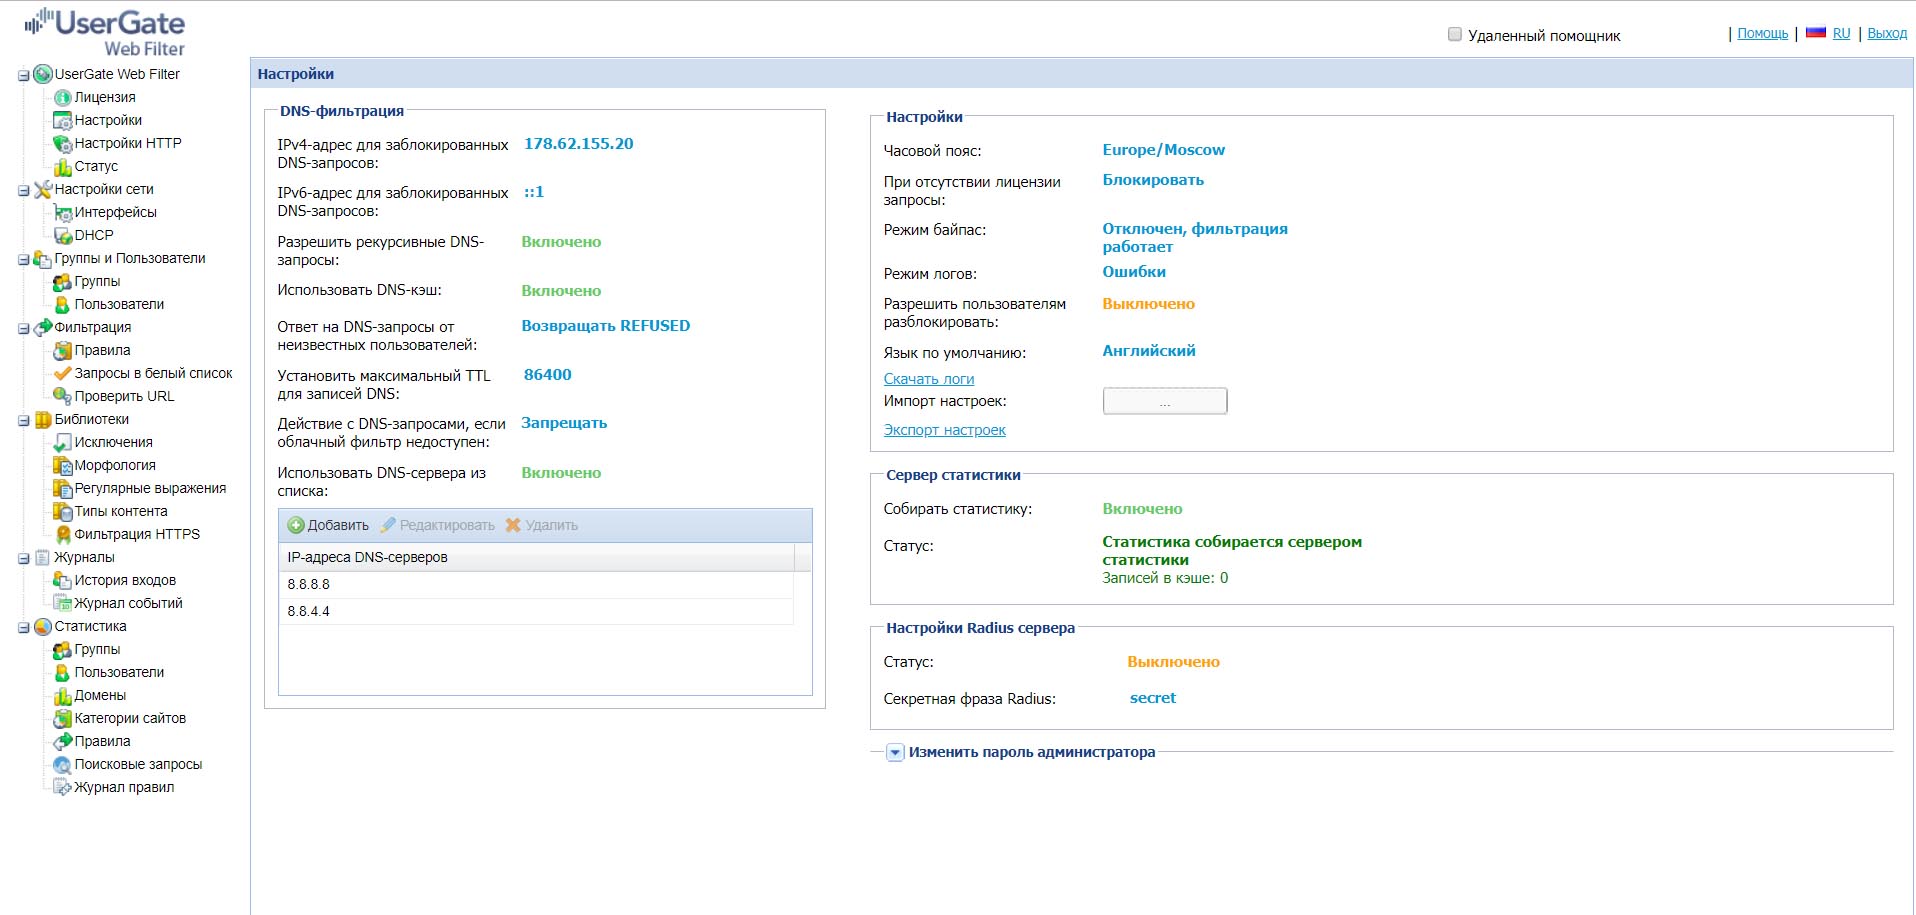Image resolution: width=1916 pixels, height=915 pixels.
Task: Edit the IPv4 address 178.62.155.20 value
Action: point(578,144)
